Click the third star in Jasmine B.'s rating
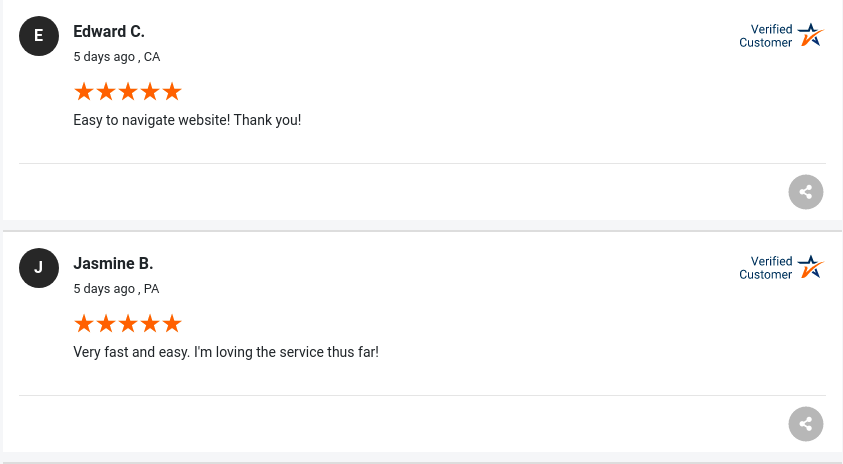This screenshot has height=464, width=843. [x=128, y=324]
